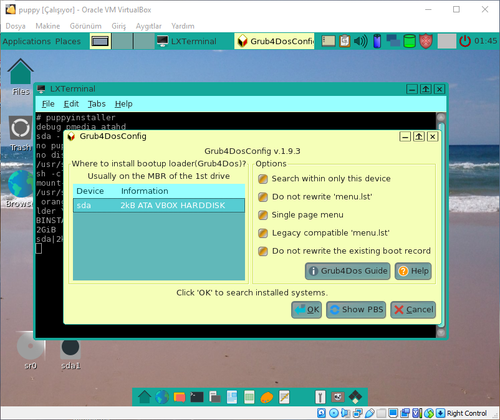Open VirtualBox Dosya menu
This screenshot has width=500, height=420.
(x=15, y=26)
